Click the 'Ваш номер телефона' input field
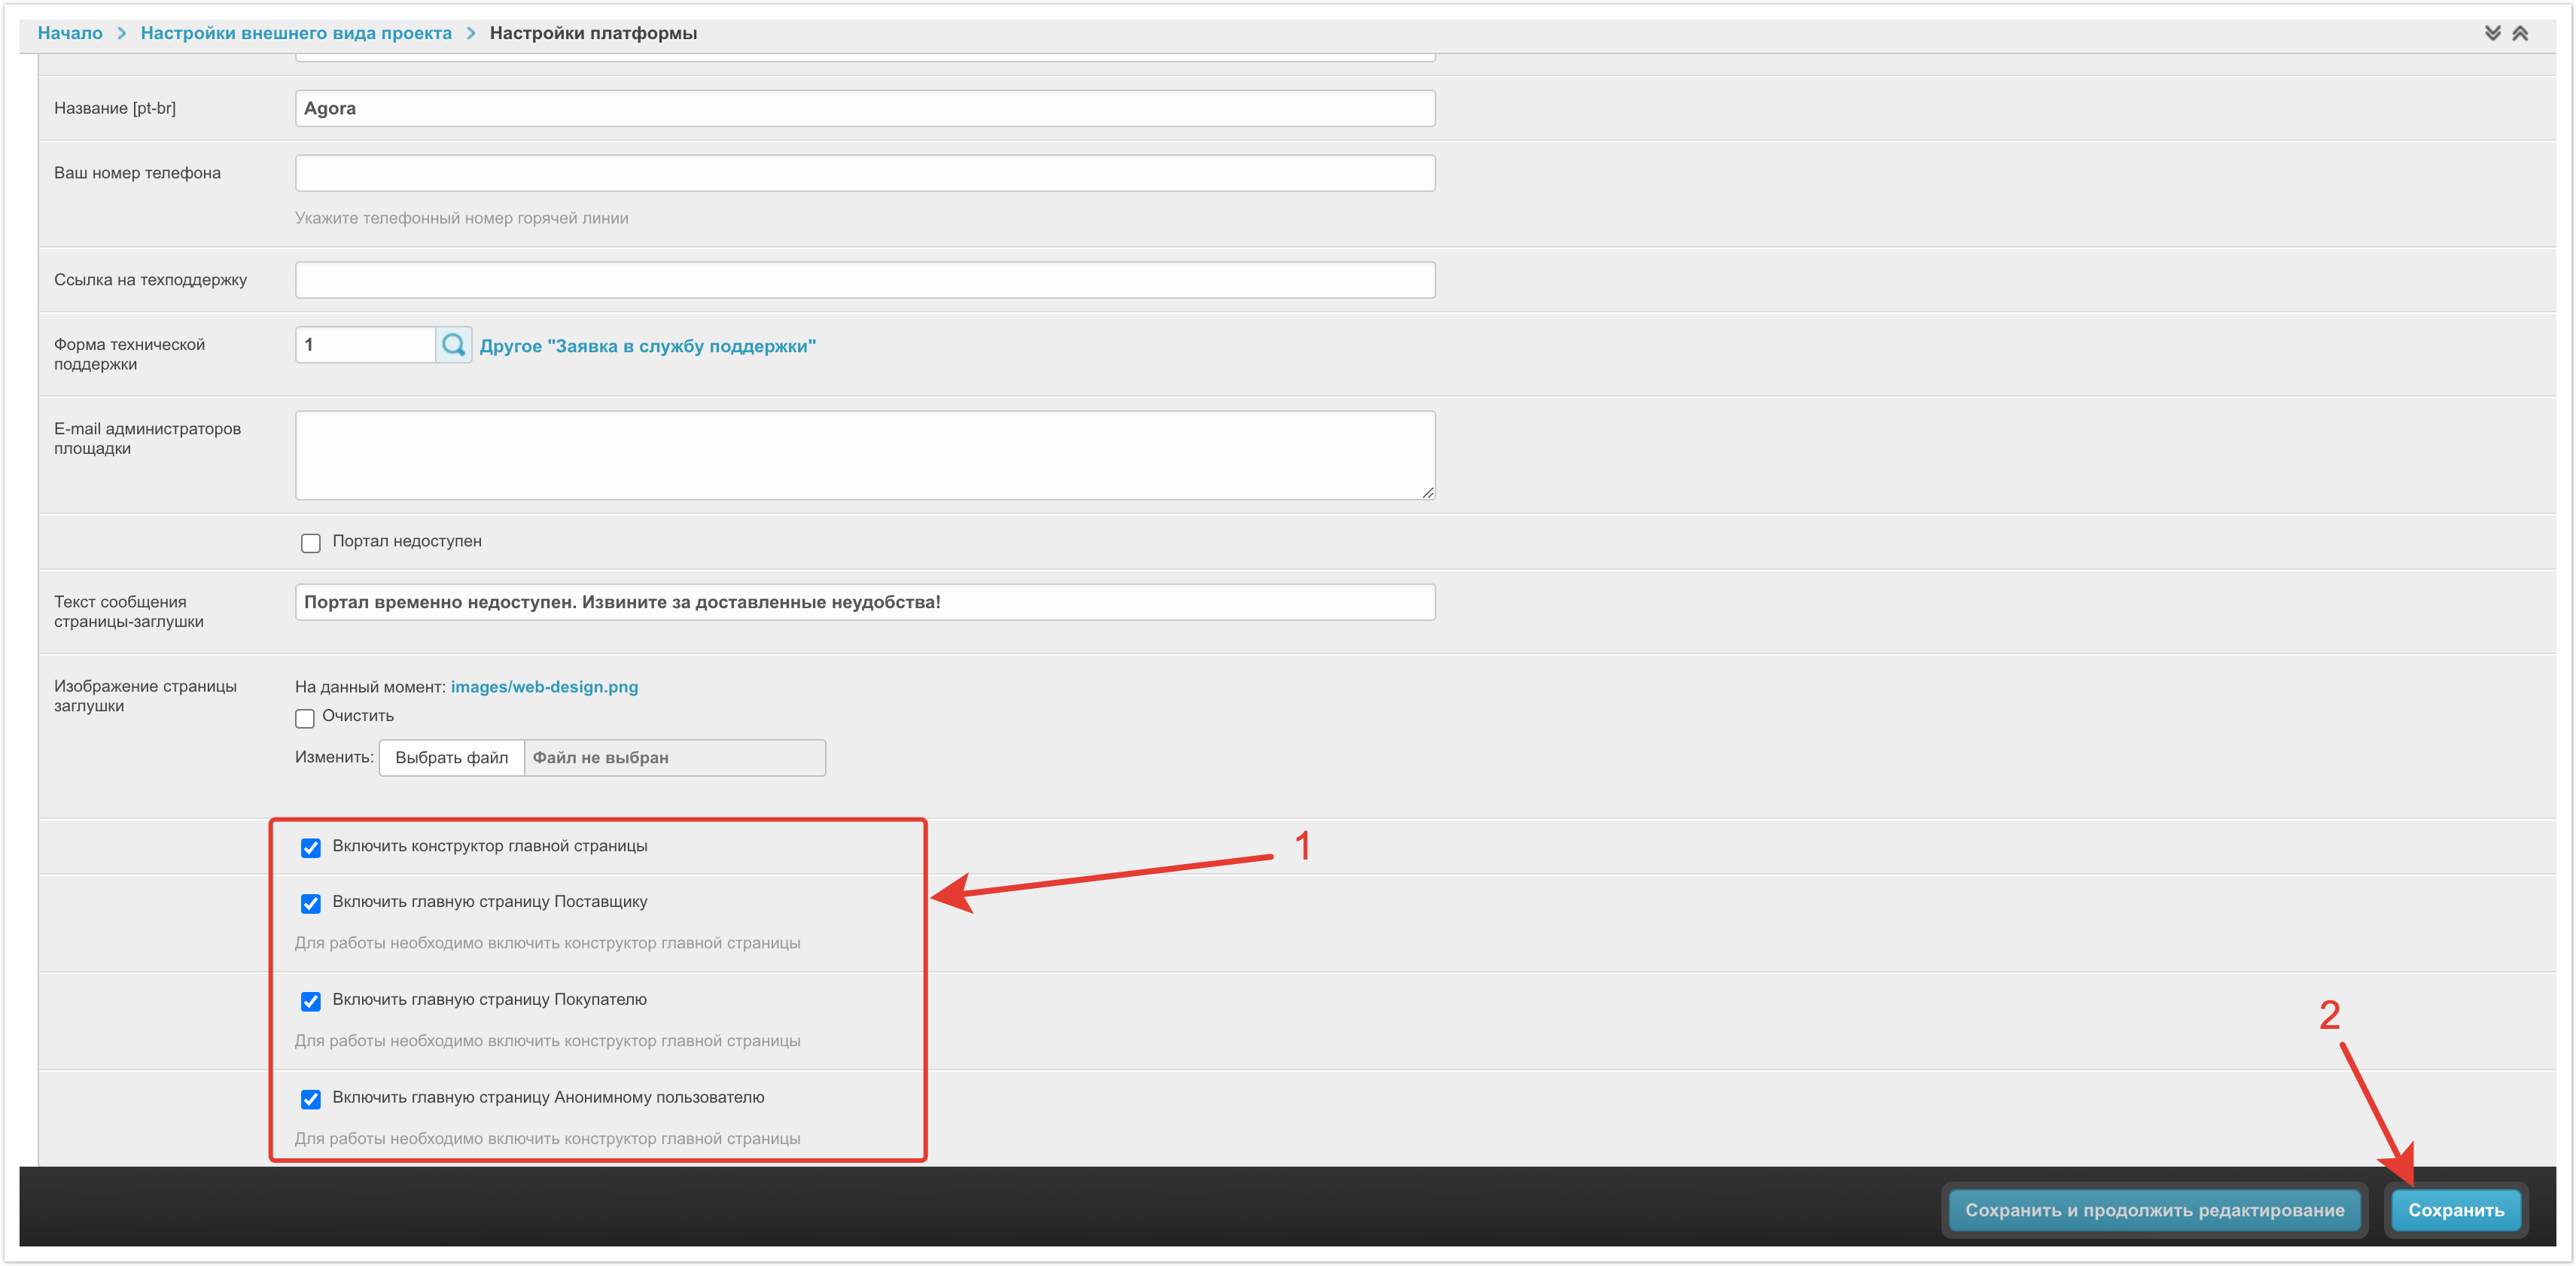This screenshot has height=1266, width=2576. point(864,173)
